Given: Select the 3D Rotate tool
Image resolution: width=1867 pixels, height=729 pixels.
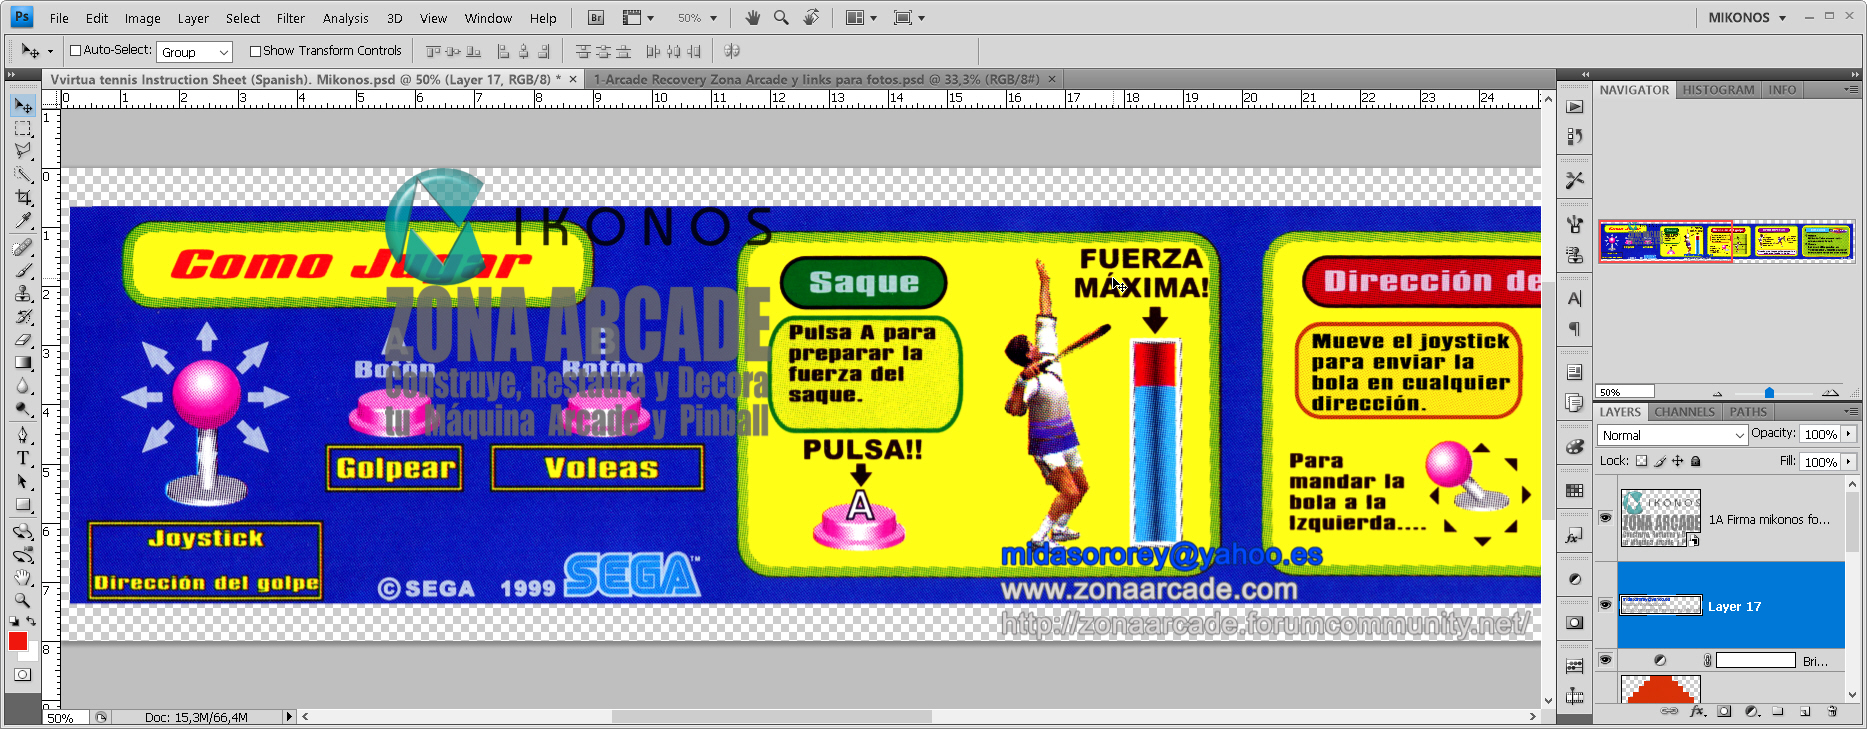Looking at the screenshot, I should pos(23,530).
